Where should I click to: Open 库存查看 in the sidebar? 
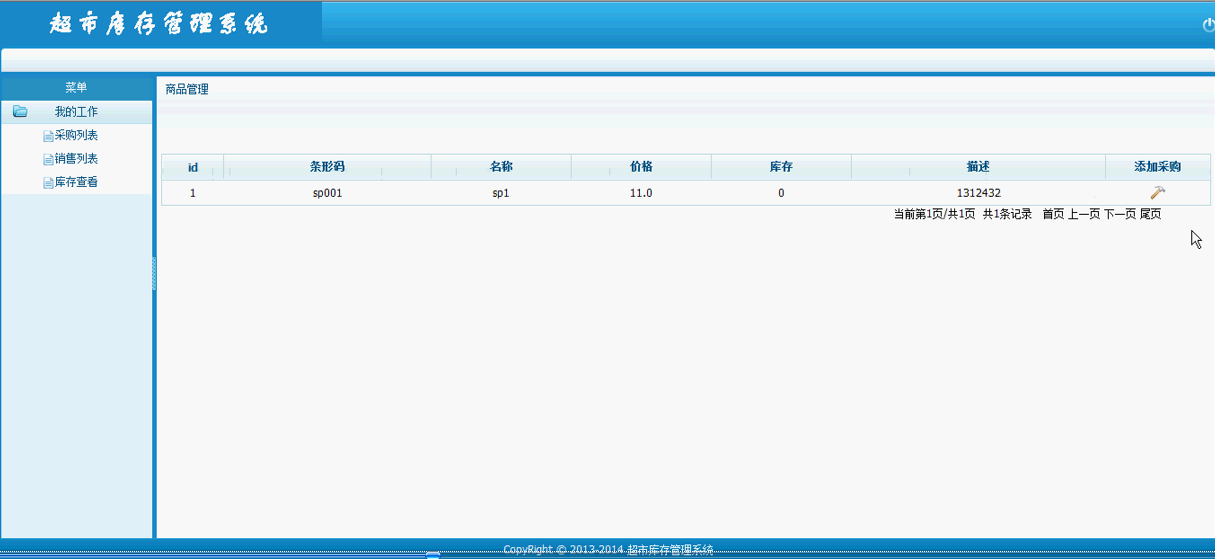[76, 182]
